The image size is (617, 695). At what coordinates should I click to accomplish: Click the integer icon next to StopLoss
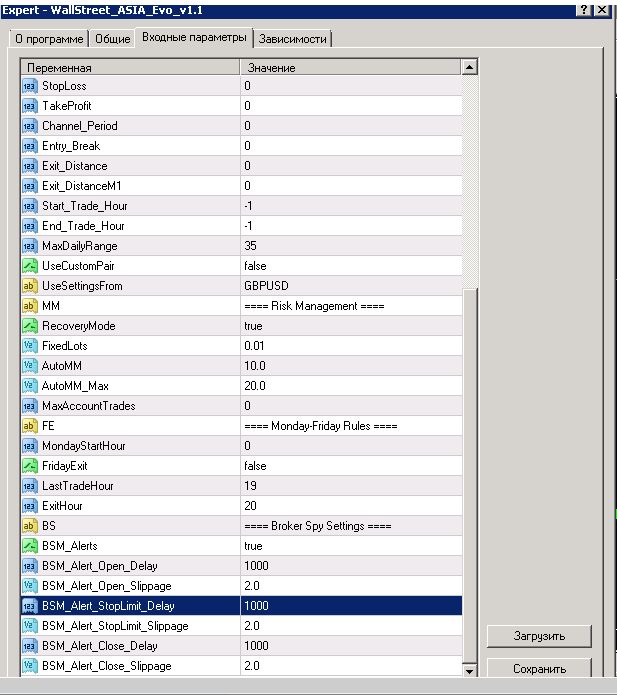click(30, 86)
